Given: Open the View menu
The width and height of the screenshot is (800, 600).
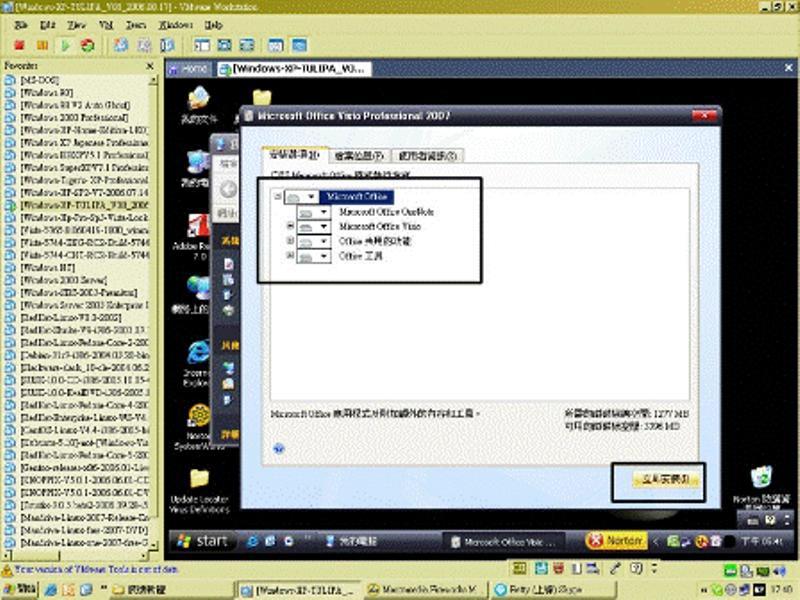Looking at the screenshot, I should [77, 24].
